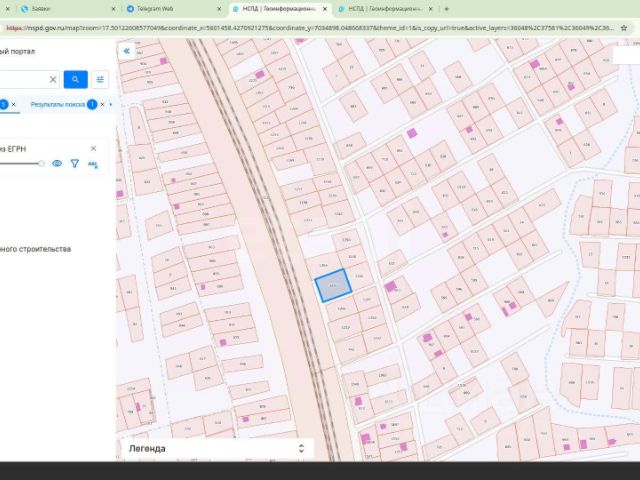Select the highlighted blue land parcel
The image size is (640, 480).
[x=333, y=286]
